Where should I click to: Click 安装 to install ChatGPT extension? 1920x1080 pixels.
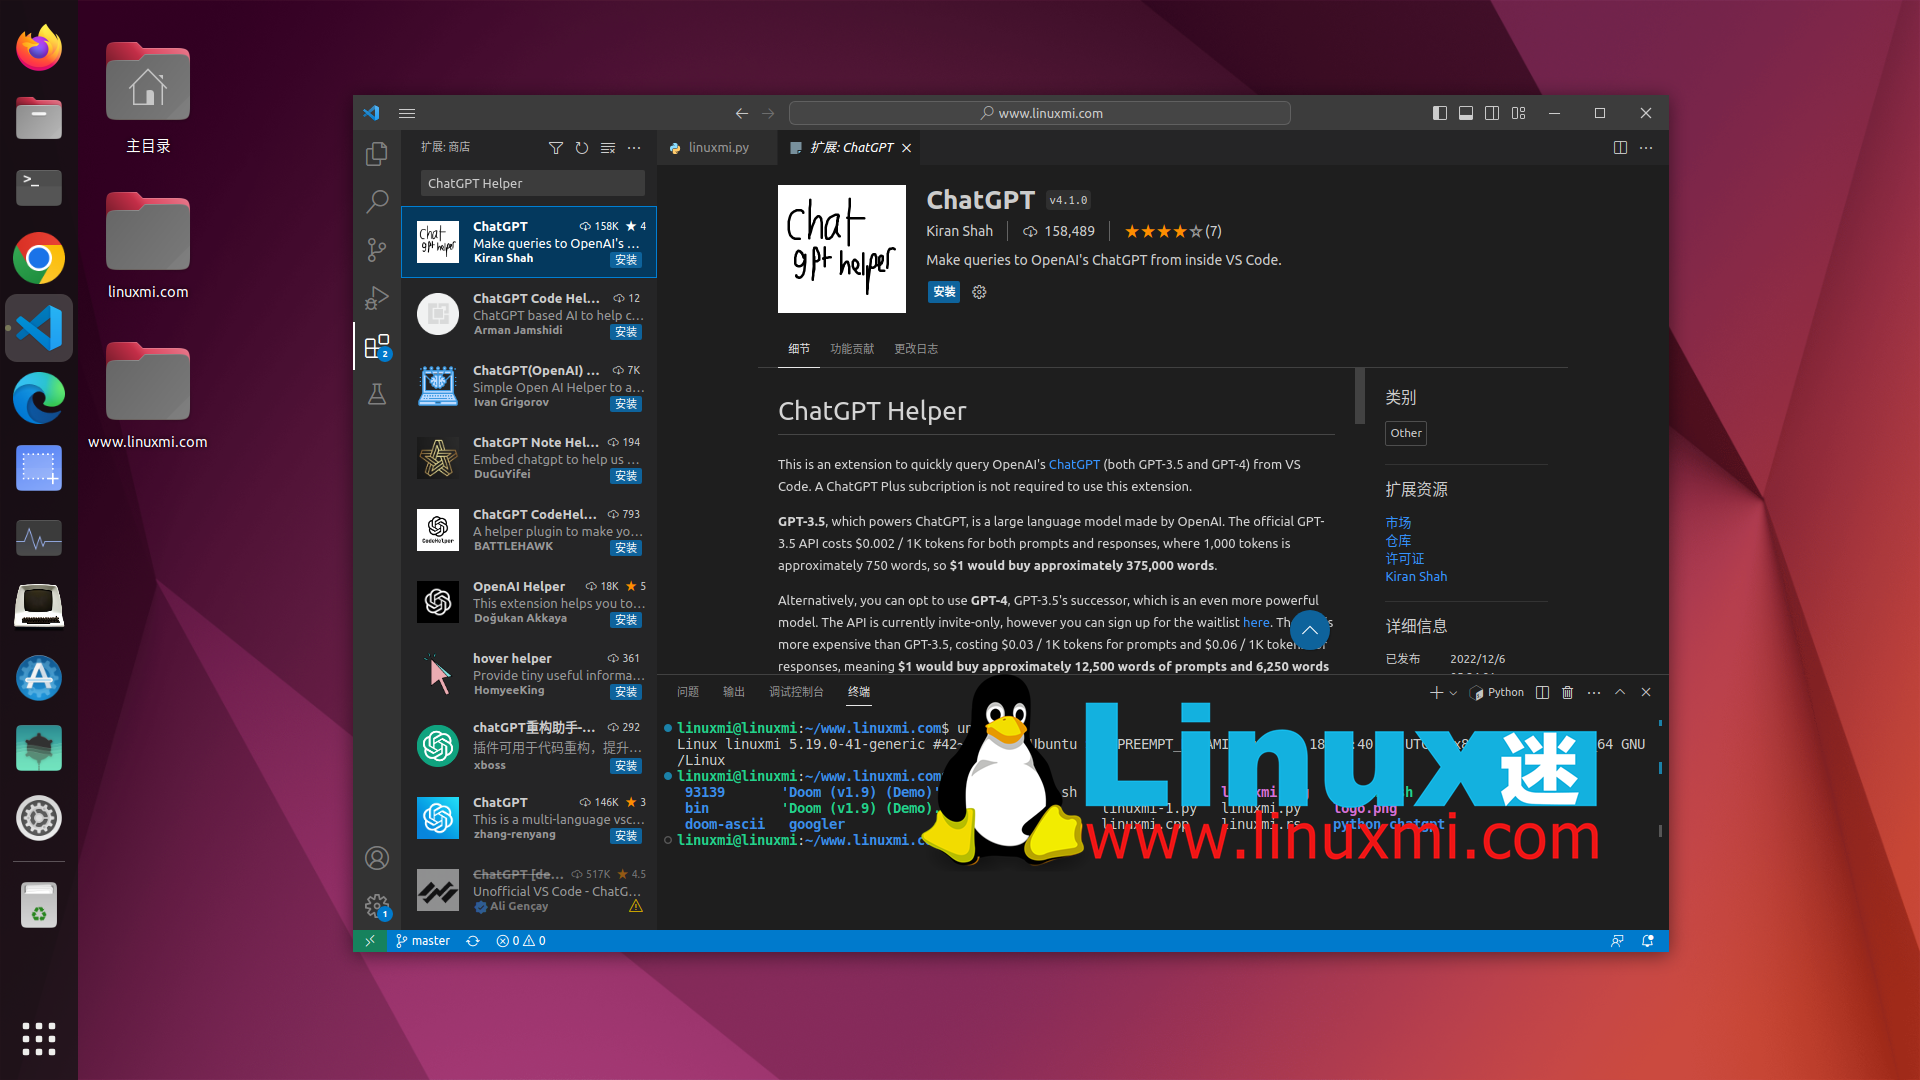click(x=943, y=292)
